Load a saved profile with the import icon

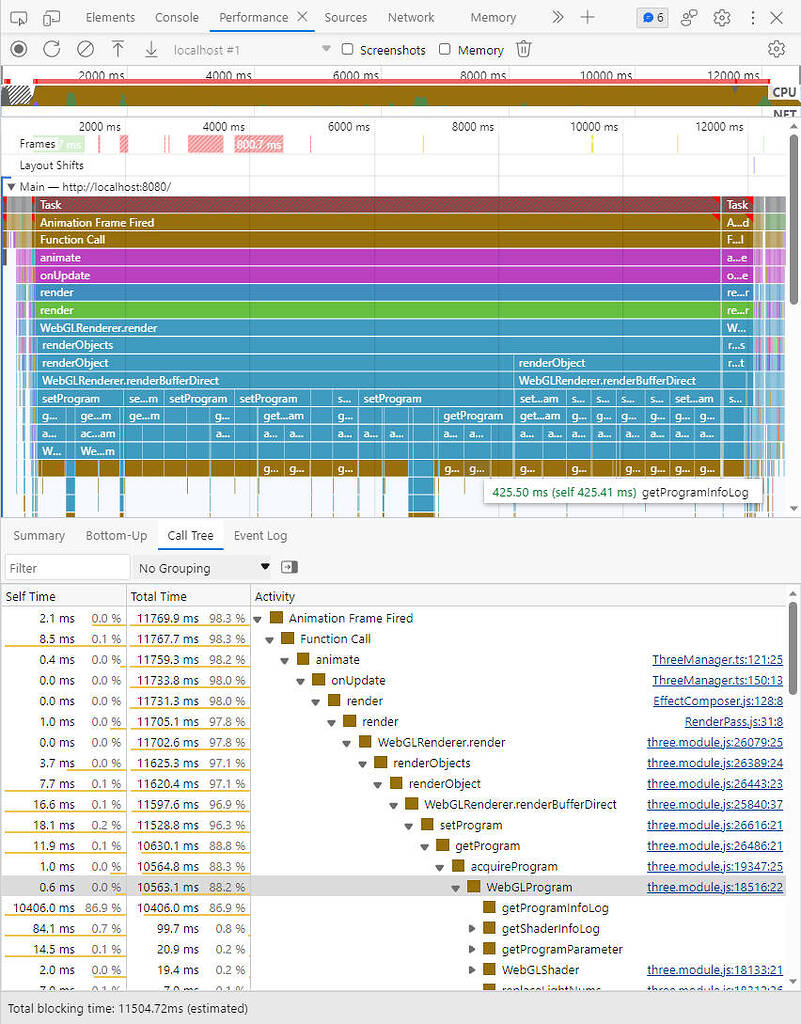(x=117, y=48)
